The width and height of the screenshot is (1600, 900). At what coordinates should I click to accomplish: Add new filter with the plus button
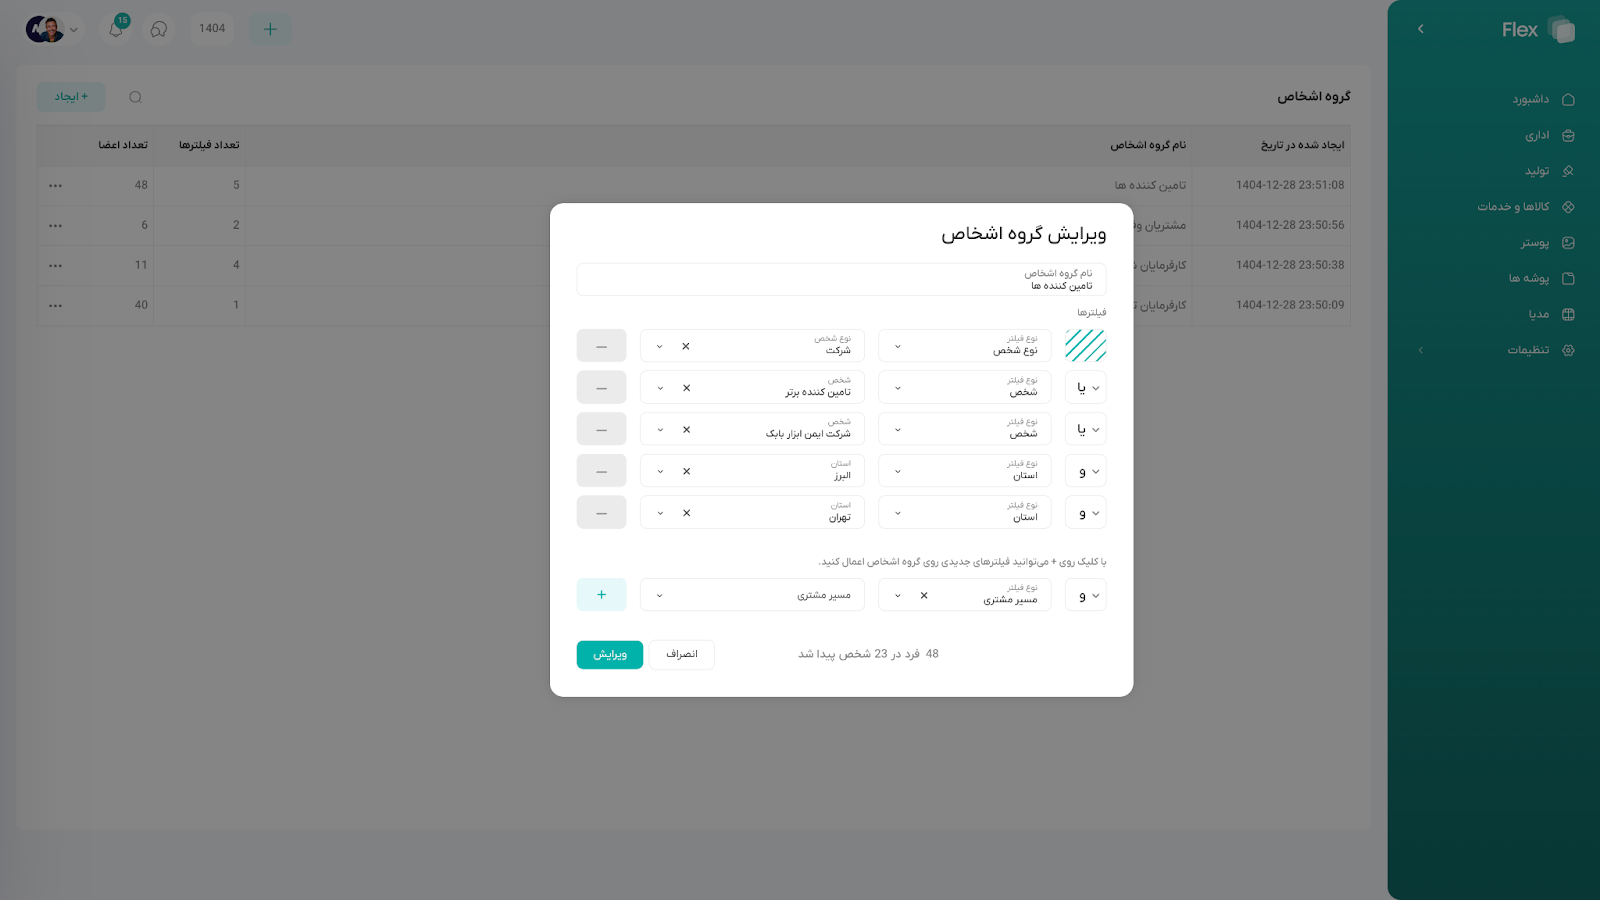(x=601, y=595)
